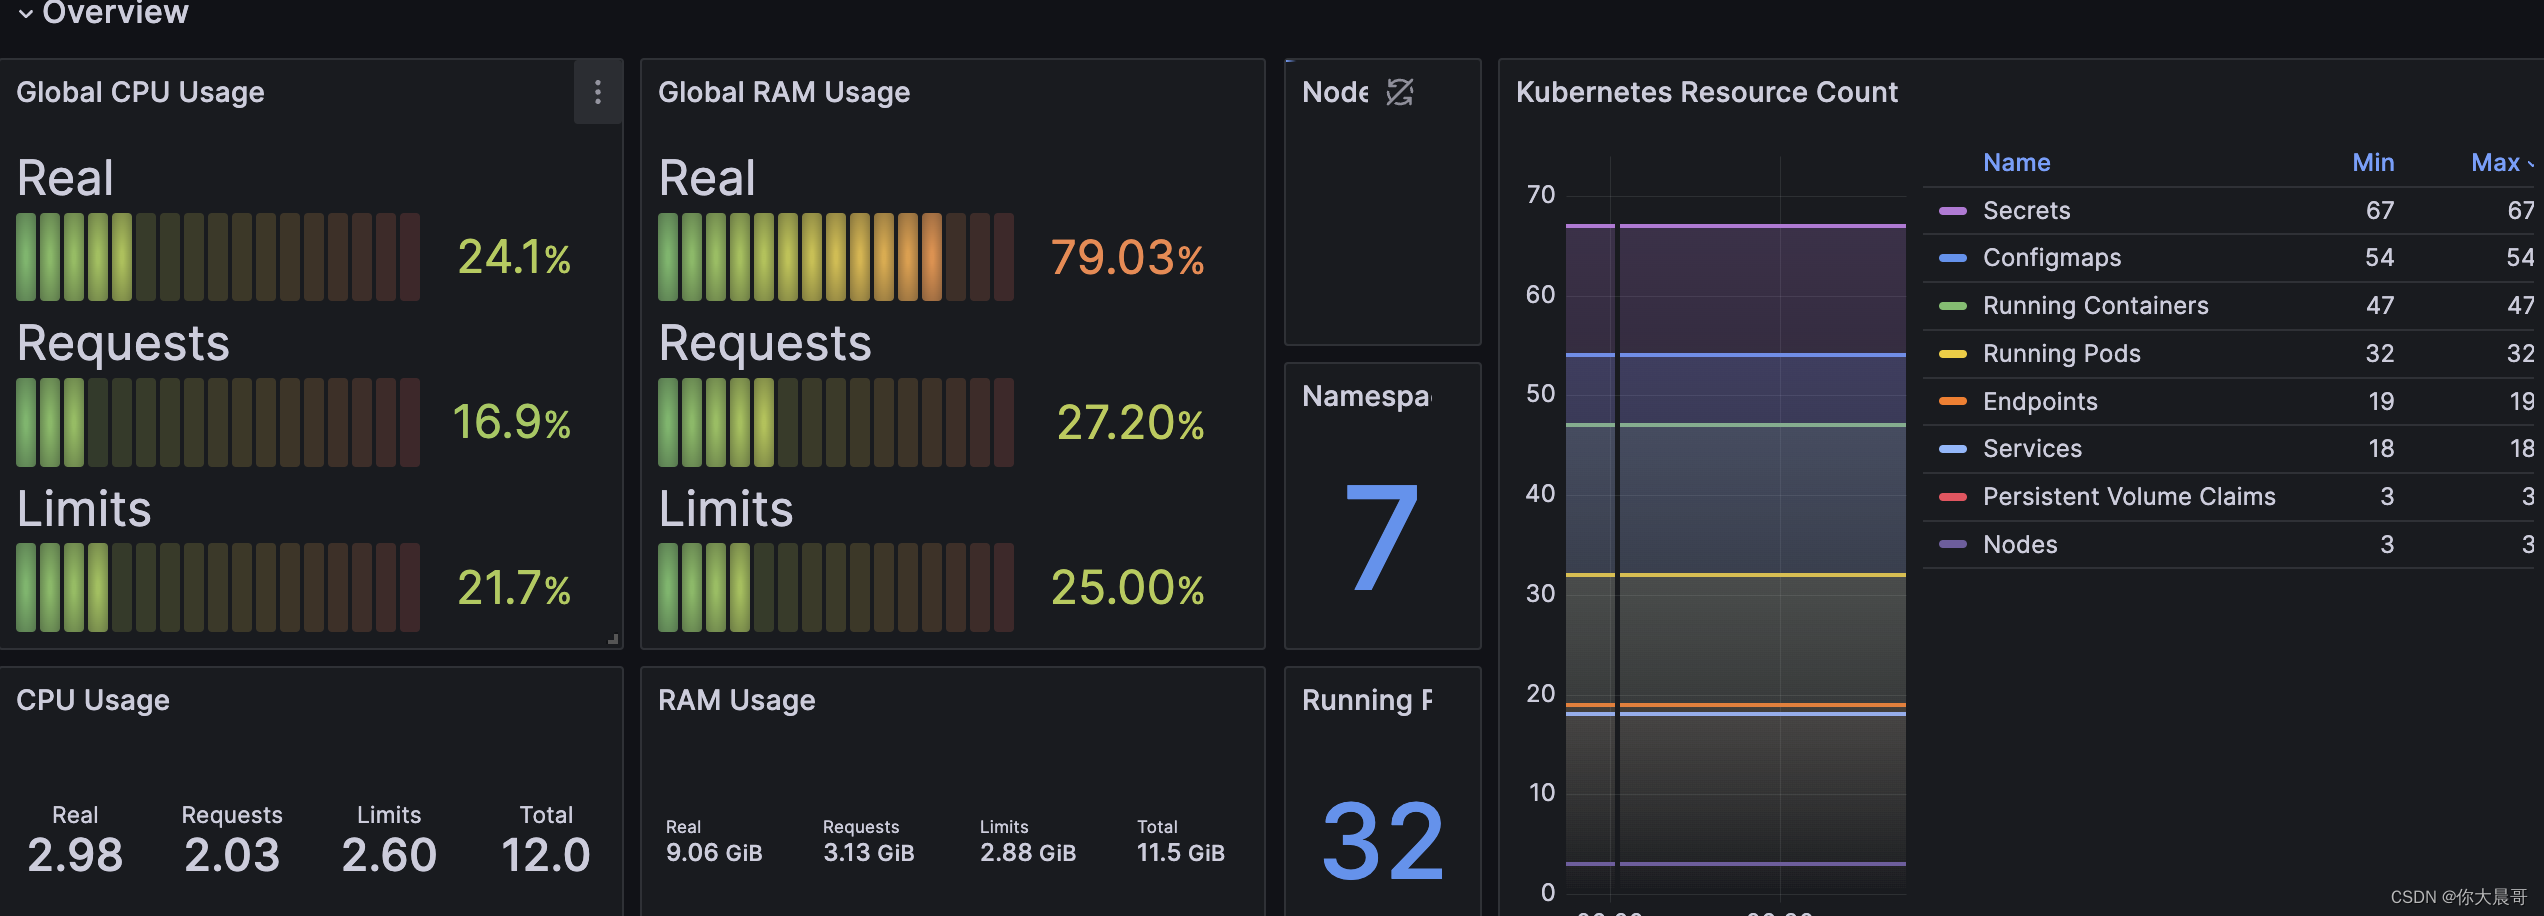Screen dimensions: 2544x916
Task: Click the CPU Requests bar gauge
Action: (x=218, y=422)
